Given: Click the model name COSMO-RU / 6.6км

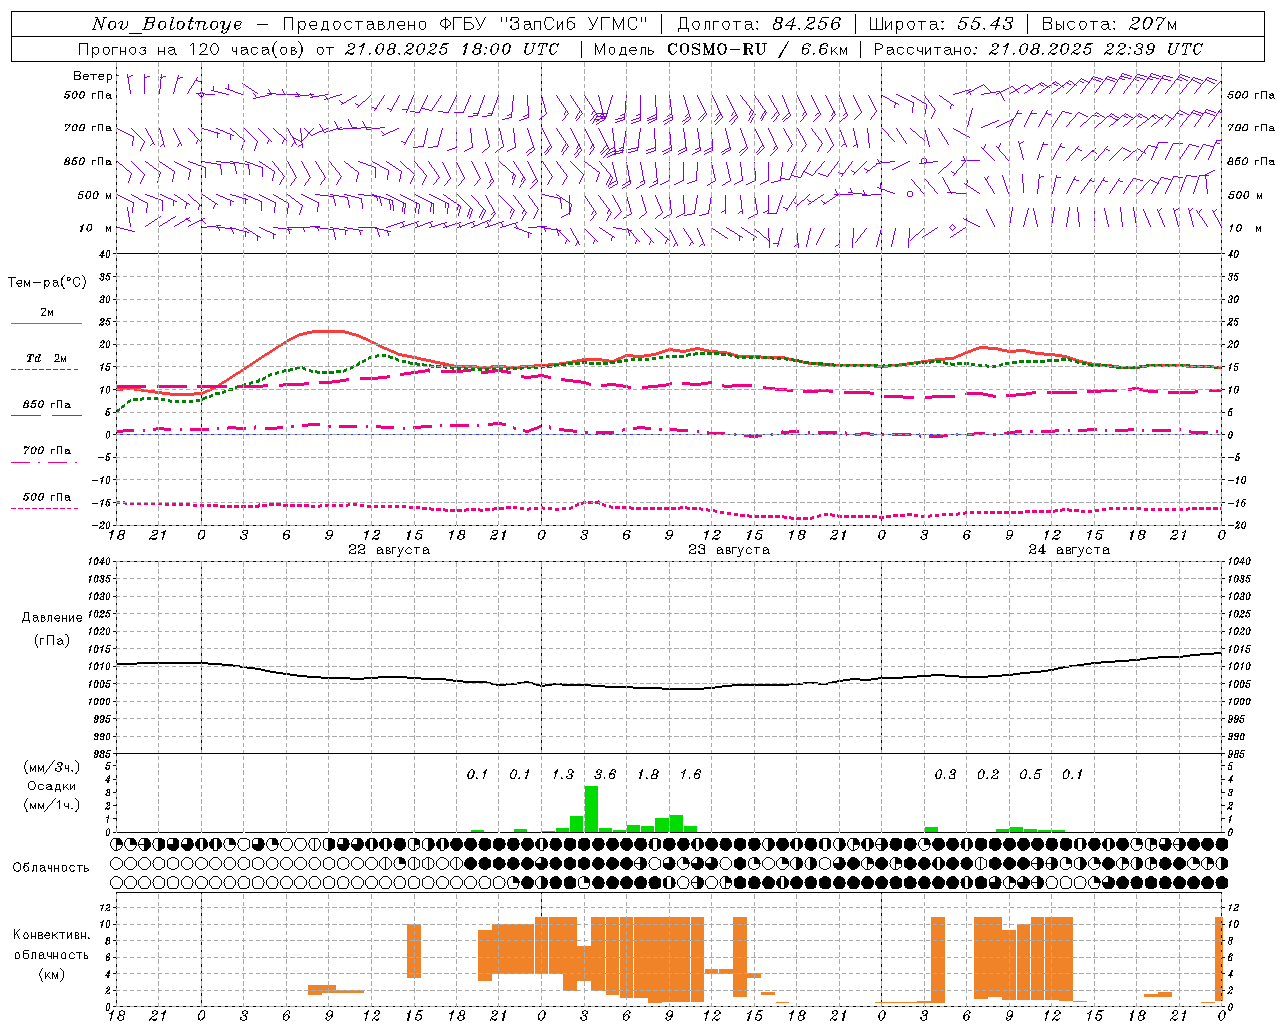Looking at the screenshot, I should click(x=758, y=49).
